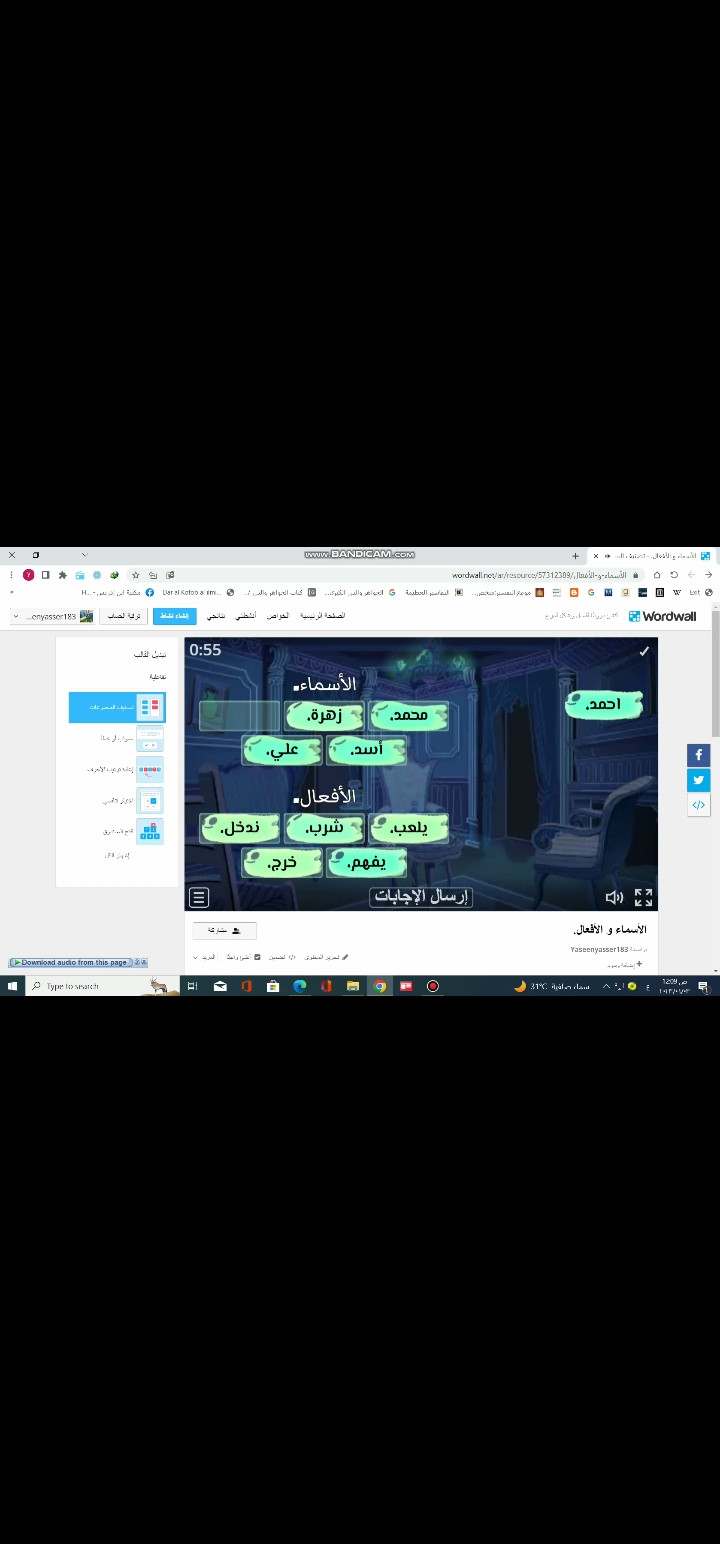
Task: Pick the خرج word tile
Action: coord(282,861)
